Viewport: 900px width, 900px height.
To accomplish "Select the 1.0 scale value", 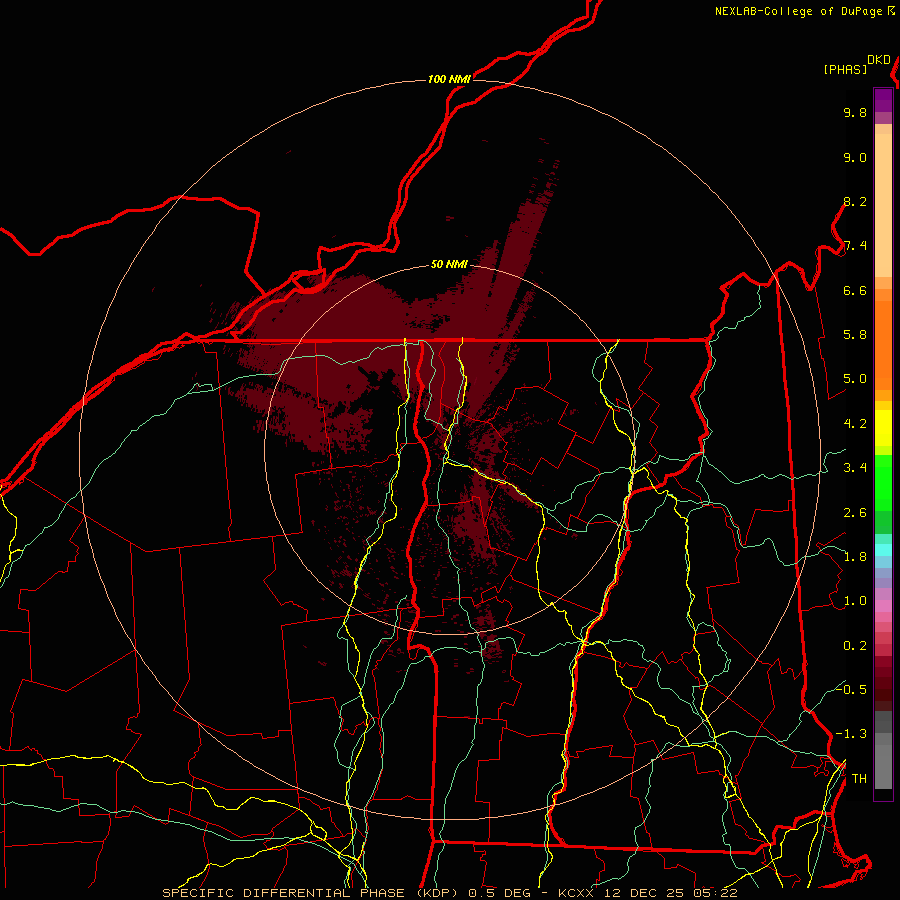I will [x=855, y=601].
